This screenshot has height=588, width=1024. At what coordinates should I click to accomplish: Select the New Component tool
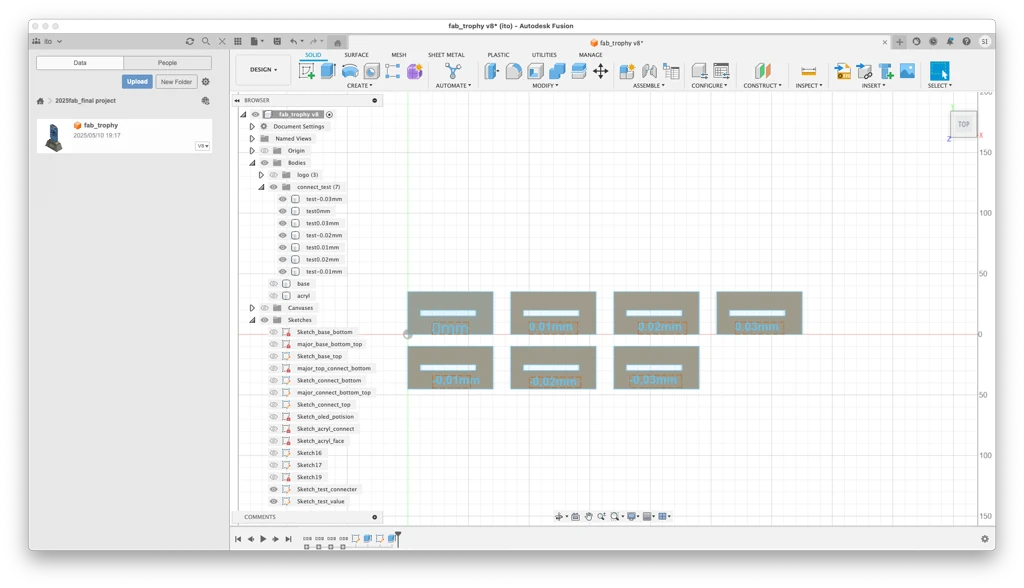coord(627,71)
